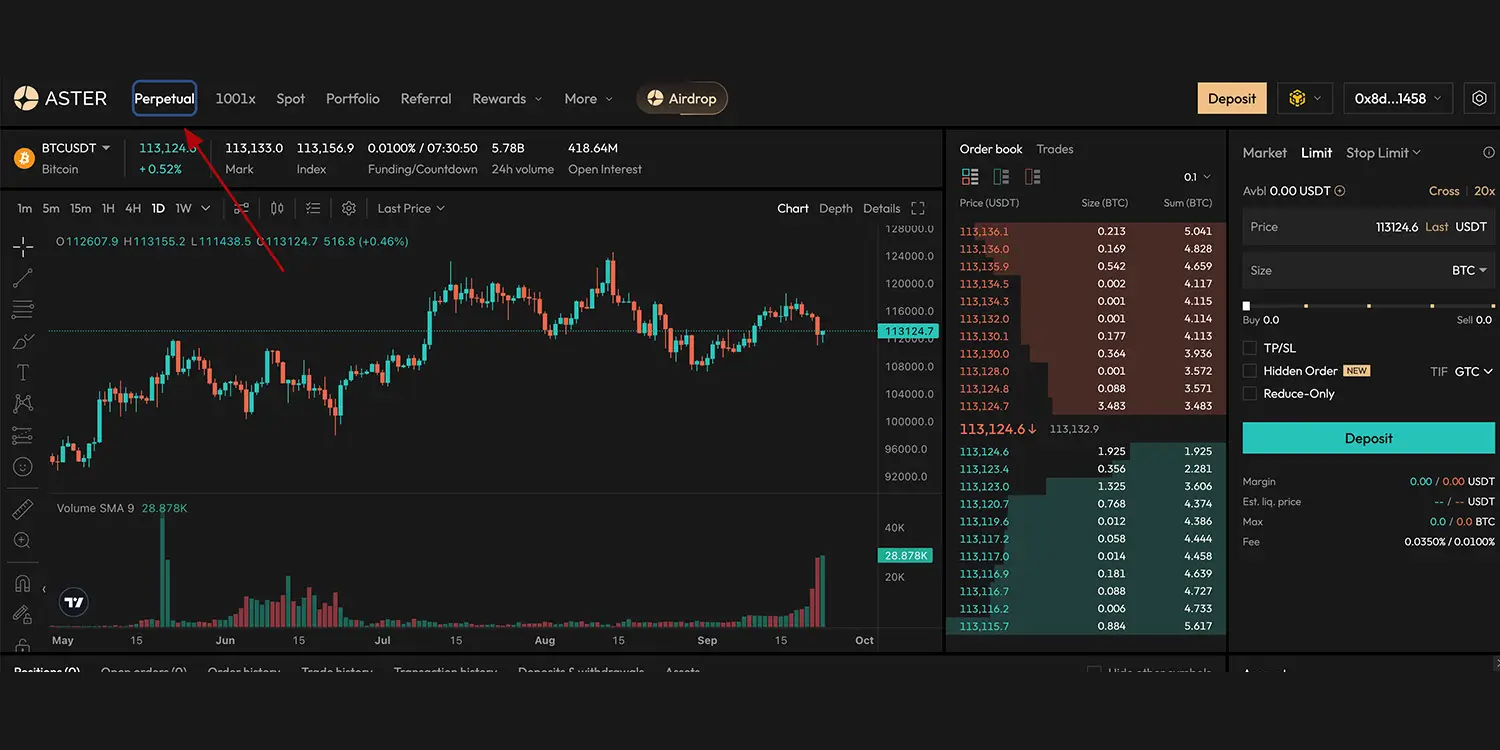Open the emoji sticker drawing tool
The width and height of the screenshot is (1500, 750).
[x=23, y=467]
